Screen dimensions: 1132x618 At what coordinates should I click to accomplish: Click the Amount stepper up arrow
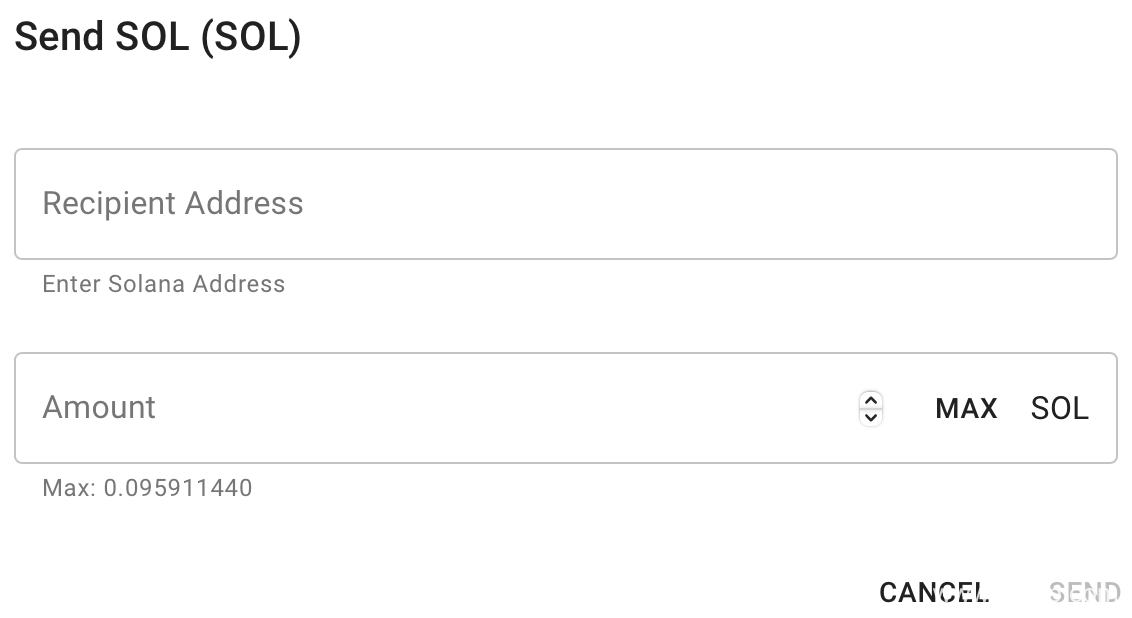[871, 400]
